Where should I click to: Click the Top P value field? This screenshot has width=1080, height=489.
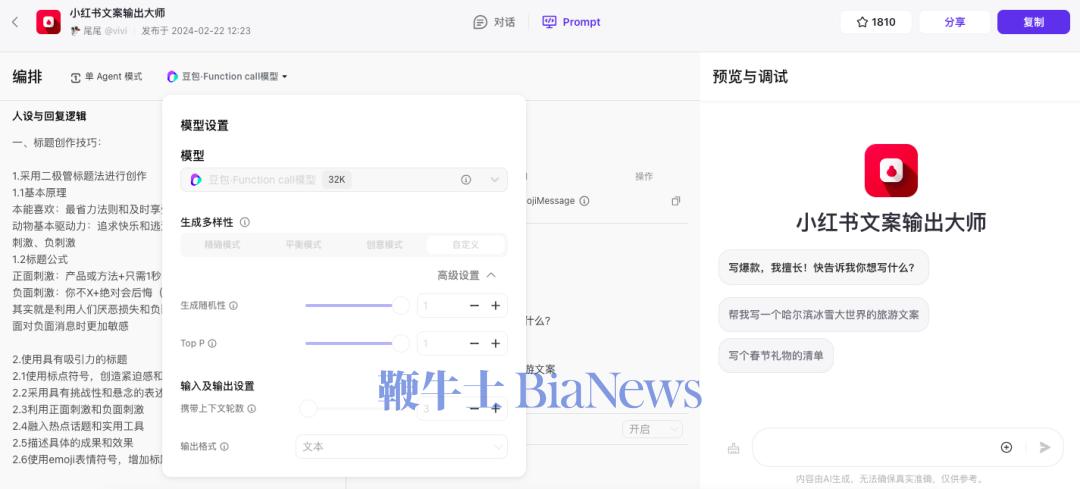tap(441, 343)
